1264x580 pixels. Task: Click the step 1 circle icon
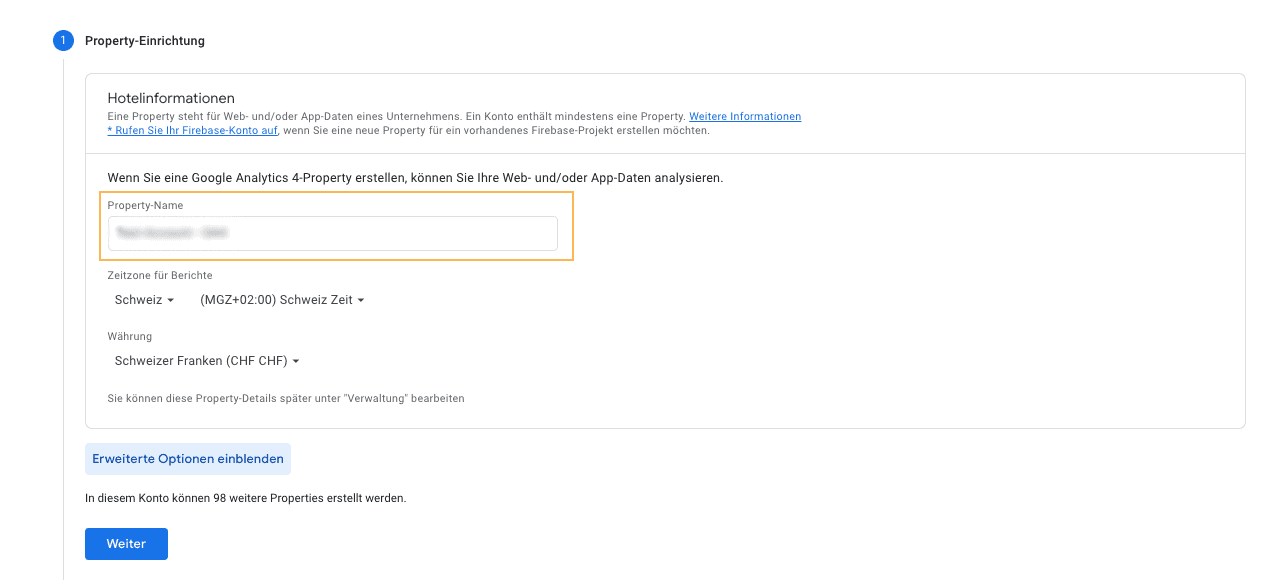coord(63,41)
